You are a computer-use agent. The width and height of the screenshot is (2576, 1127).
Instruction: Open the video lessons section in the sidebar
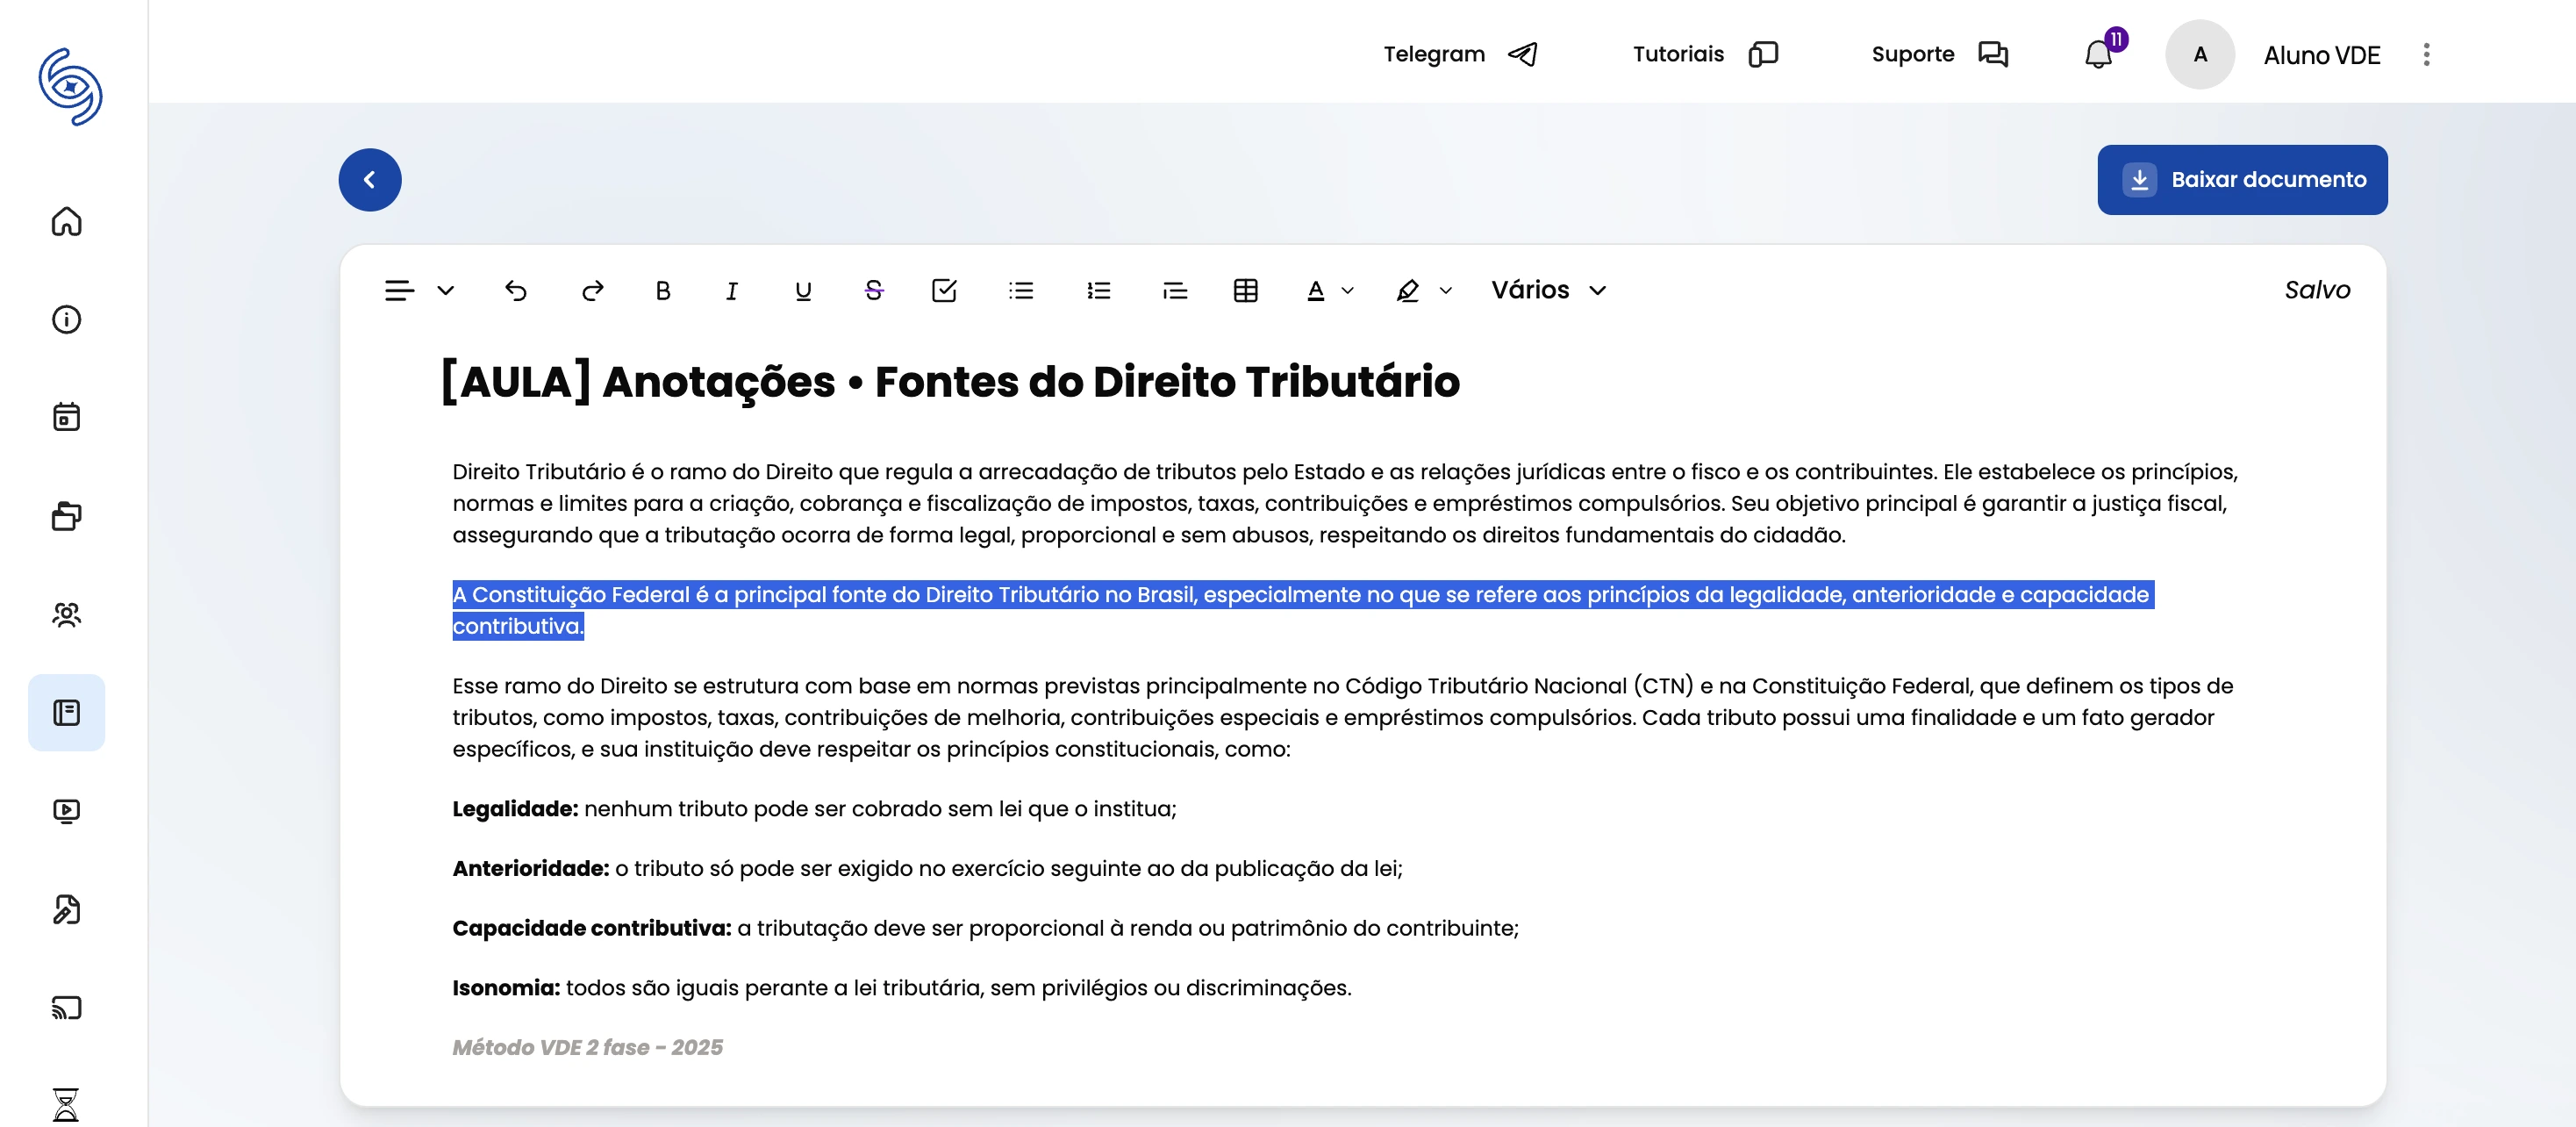point(66,811)
